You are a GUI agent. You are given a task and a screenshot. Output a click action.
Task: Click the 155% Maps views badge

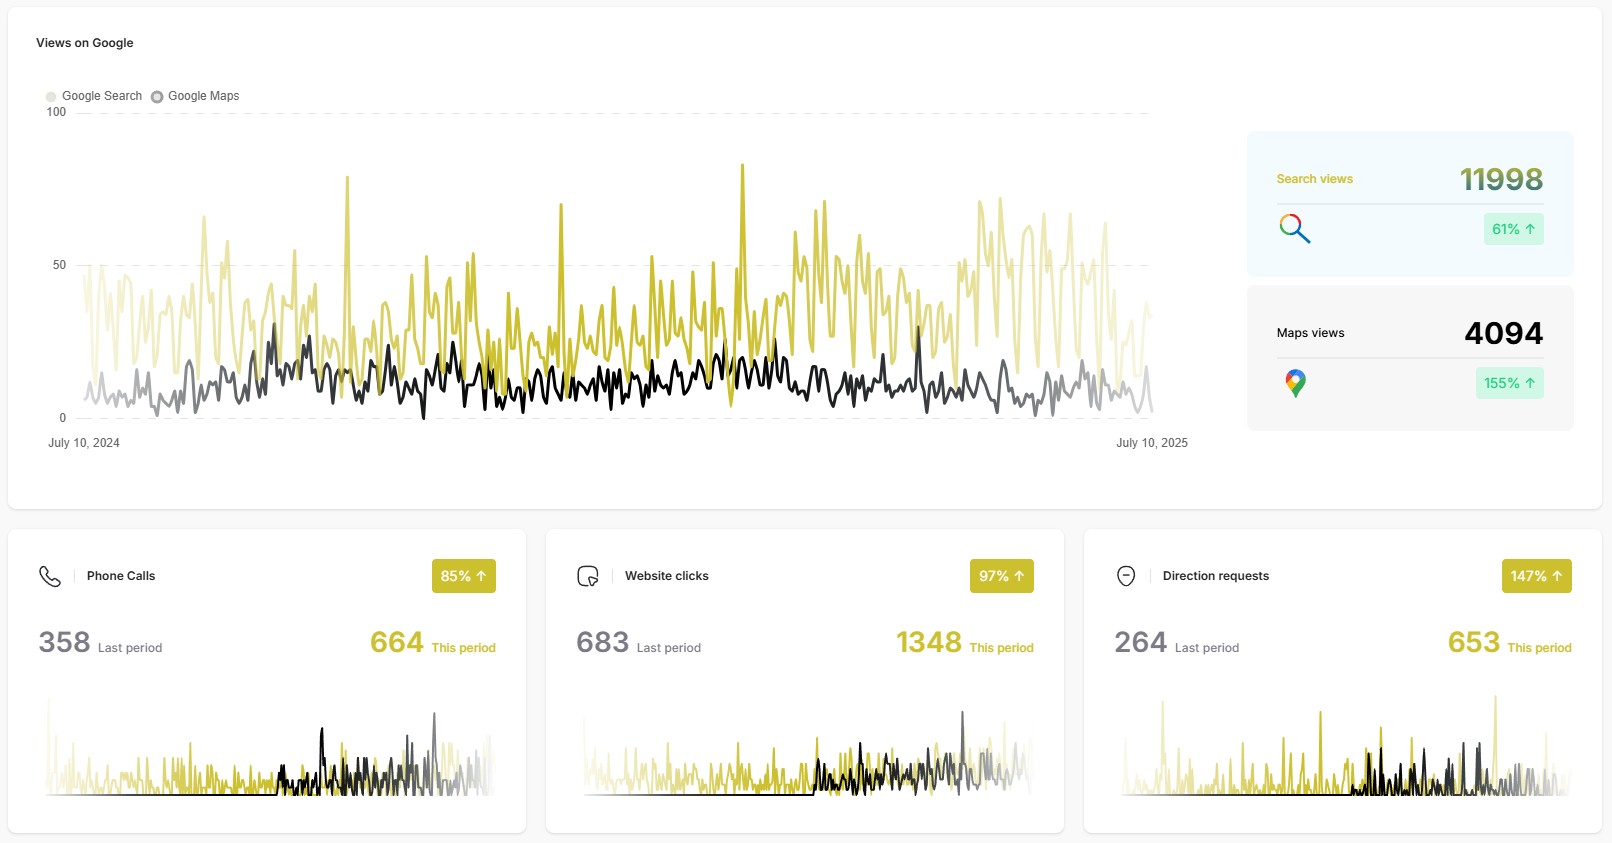1509,383
